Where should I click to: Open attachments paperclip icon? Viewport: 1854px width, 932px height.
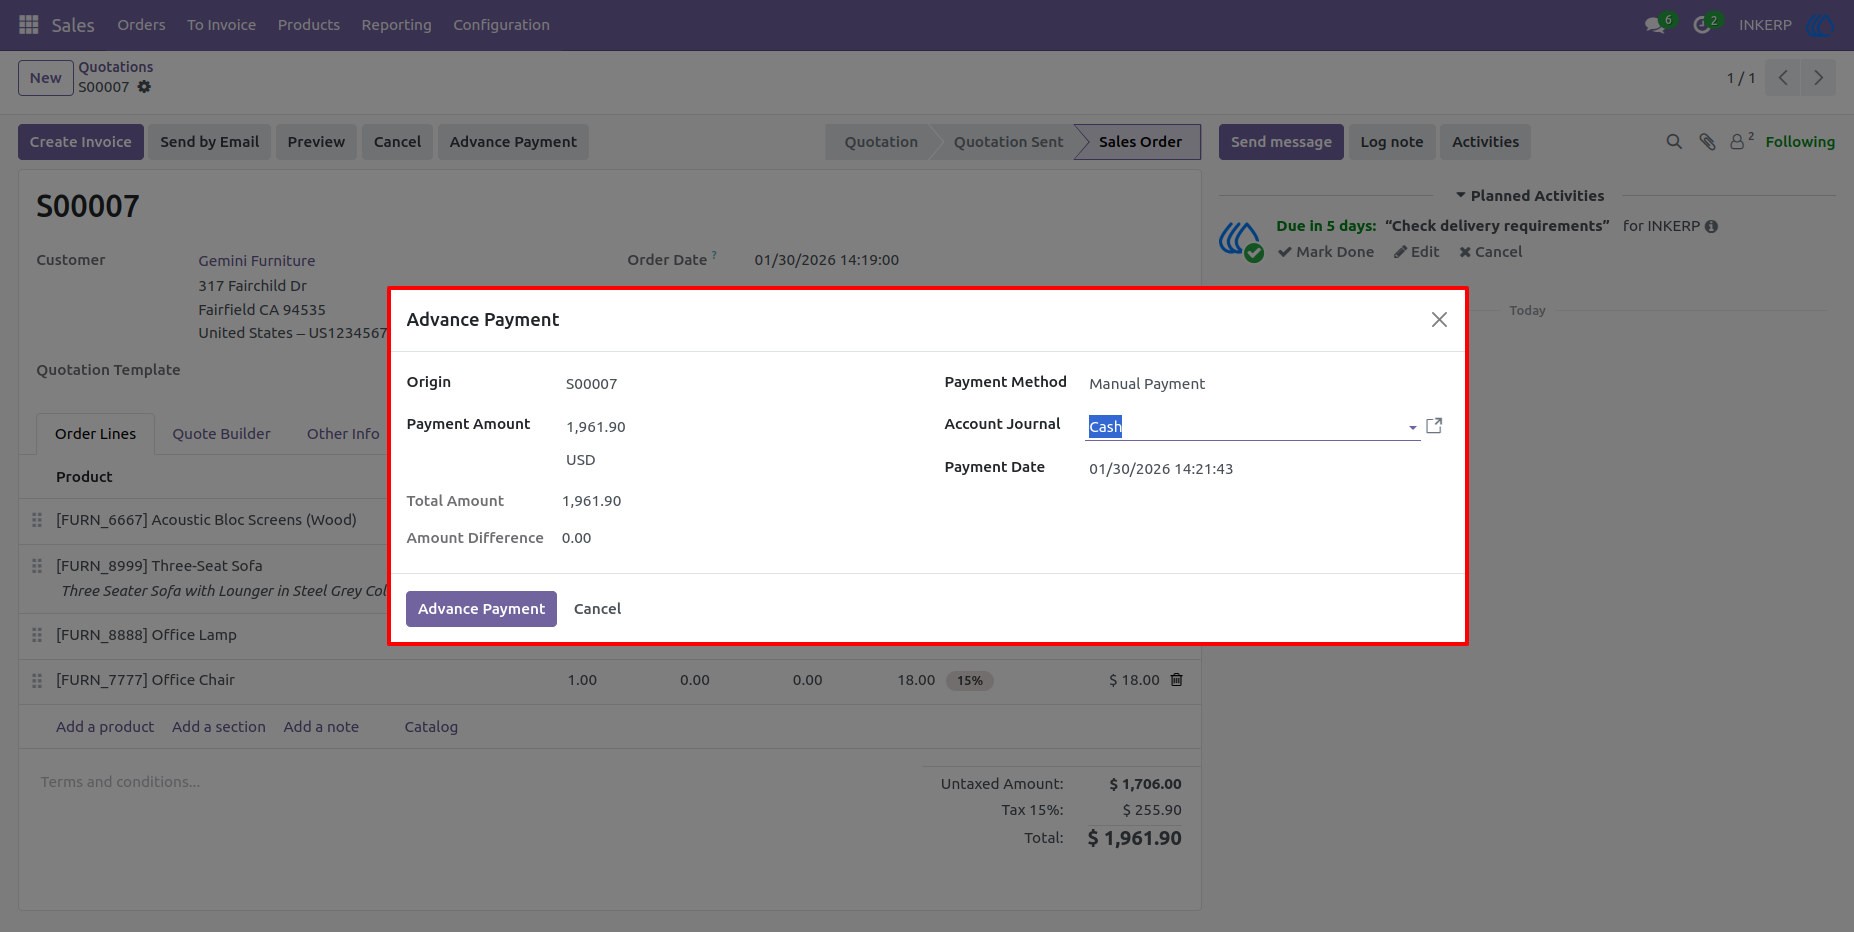coord(1707,142)
